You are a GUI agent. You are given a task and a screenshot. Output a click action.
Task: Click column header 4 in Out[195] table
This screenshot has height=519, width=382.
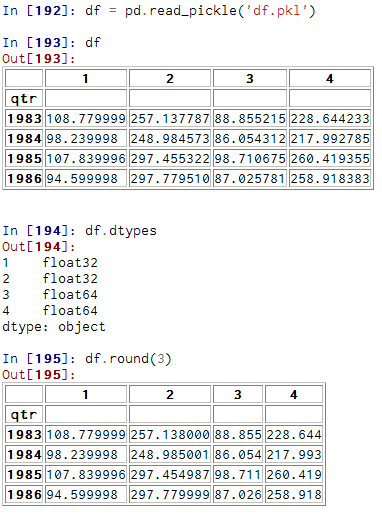pos(294,395)
